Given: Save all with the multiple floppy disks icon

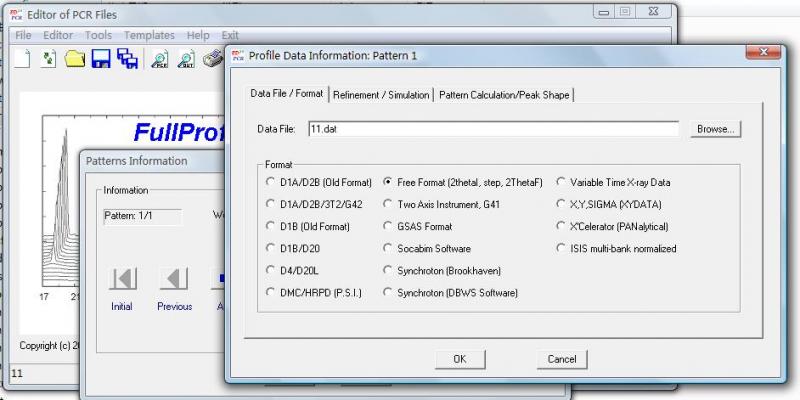Looking at the screenshot, I should (127, 58).
